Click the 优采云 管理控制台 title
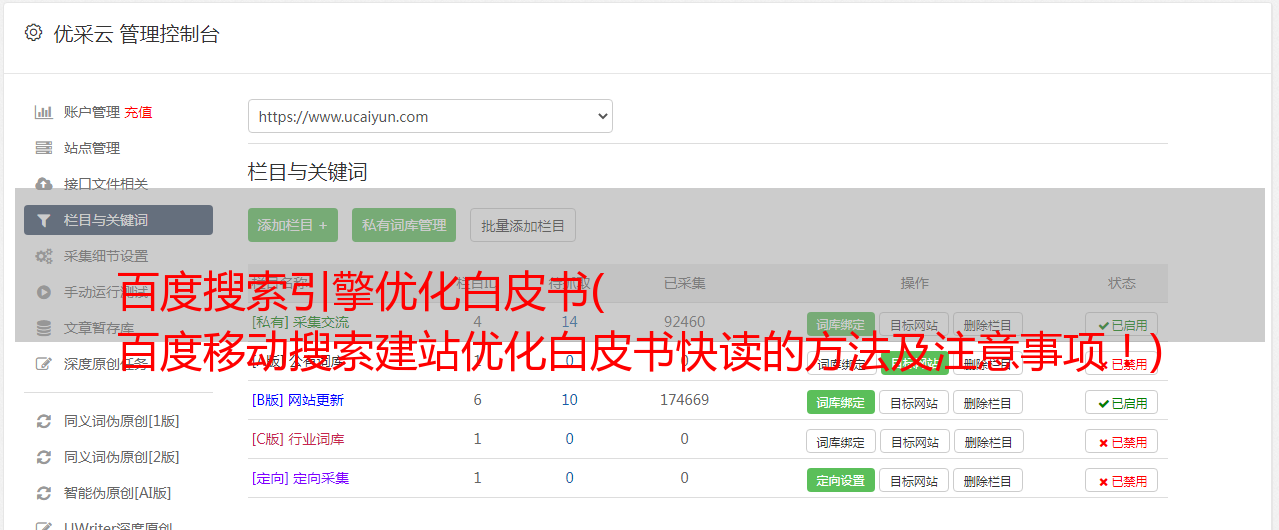The height and width of the screenshot is (530, 1279). [x=136, y=34]
